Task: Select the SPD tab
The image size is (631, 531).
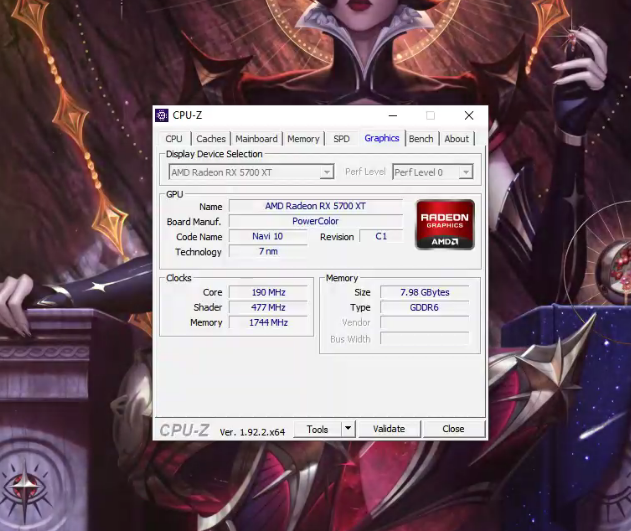Action: pos(341,139)
